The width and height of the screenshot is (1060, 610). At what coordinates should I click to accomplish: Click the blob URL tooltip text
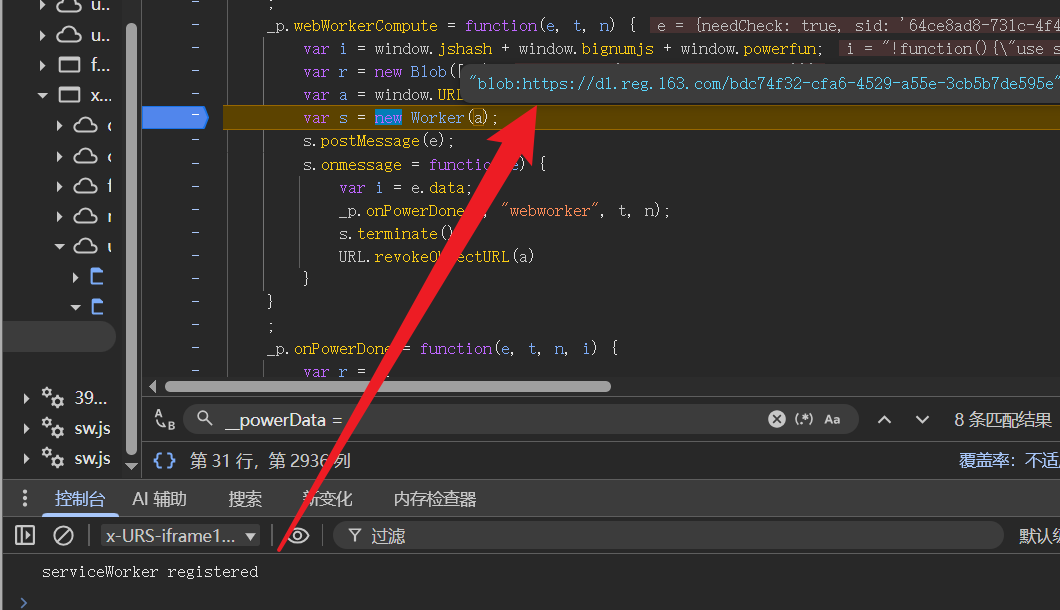[764, 84]
